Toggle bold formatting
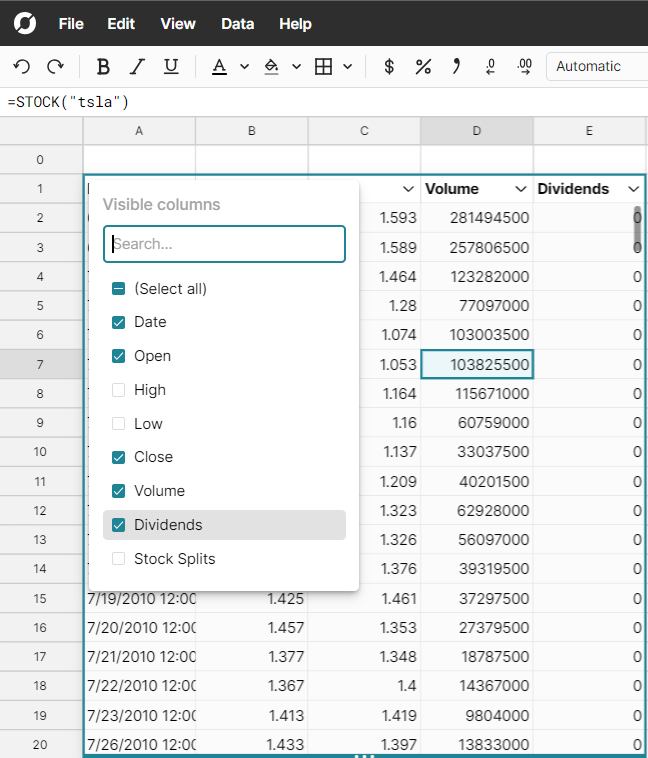This screenshot has width=648, height=758. pos(103,66)
